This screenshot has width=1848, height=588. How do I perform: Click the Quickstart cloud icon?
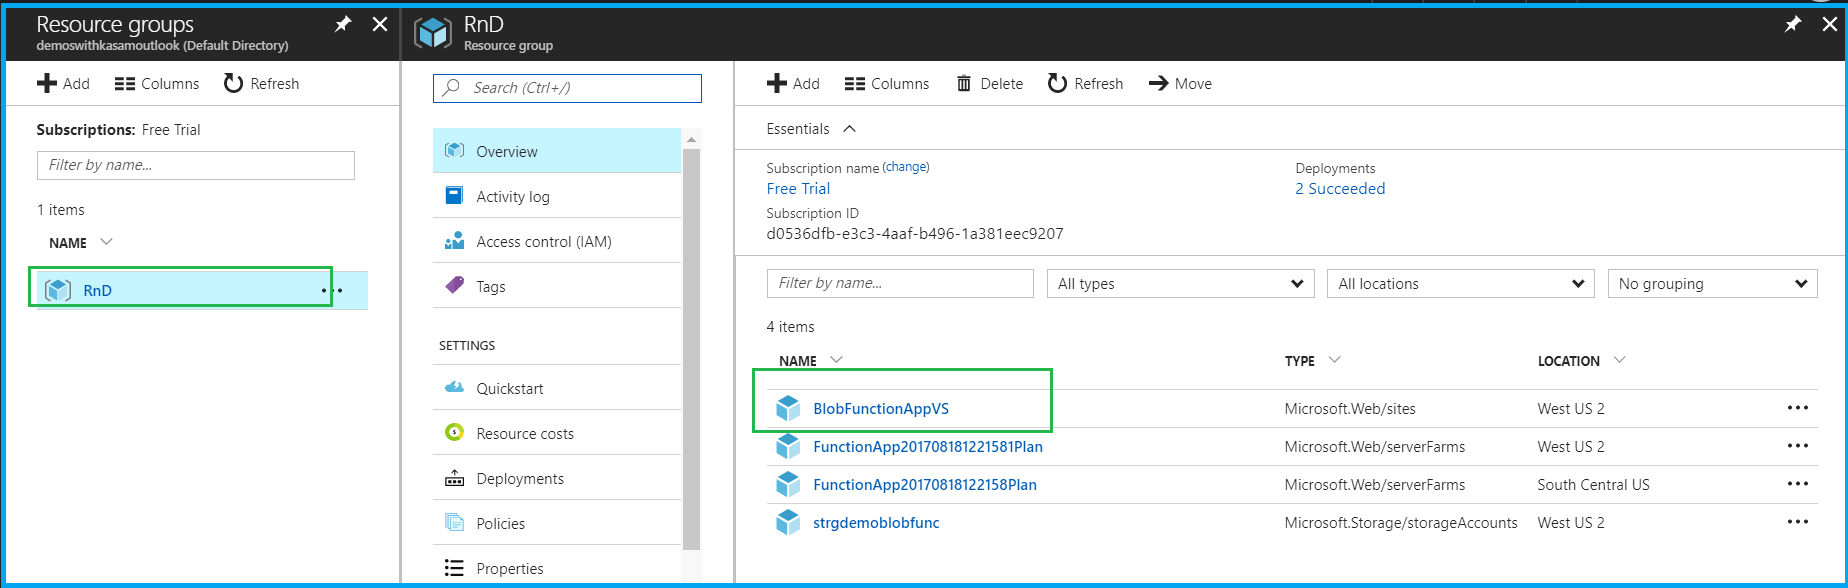point(454,387)
